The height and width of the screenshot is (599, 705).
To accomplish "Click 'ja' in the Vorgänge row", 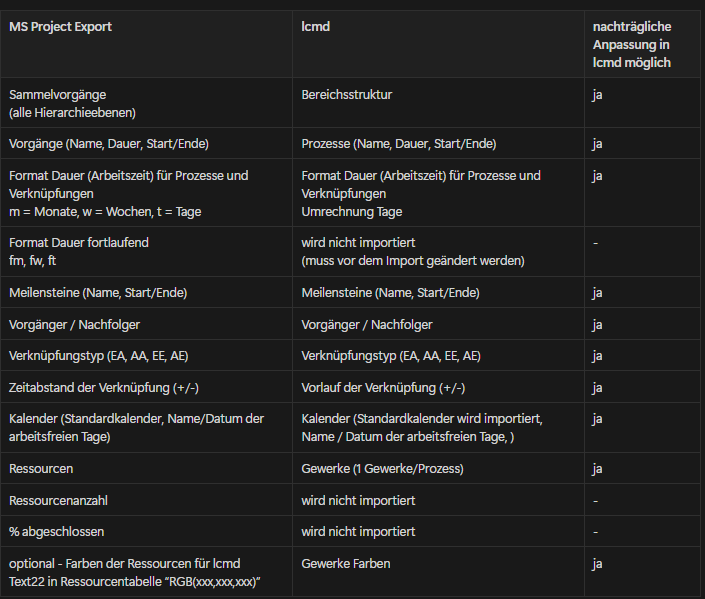I will click(597, 144).
